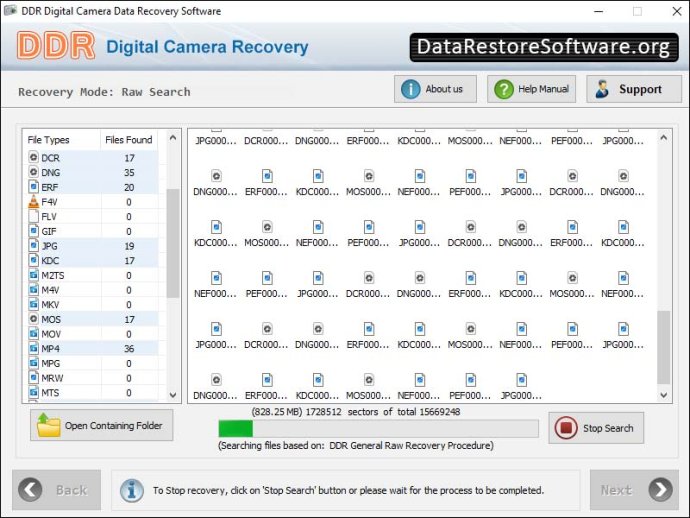Click Open Containing Folder button

(x=102, y=425)
